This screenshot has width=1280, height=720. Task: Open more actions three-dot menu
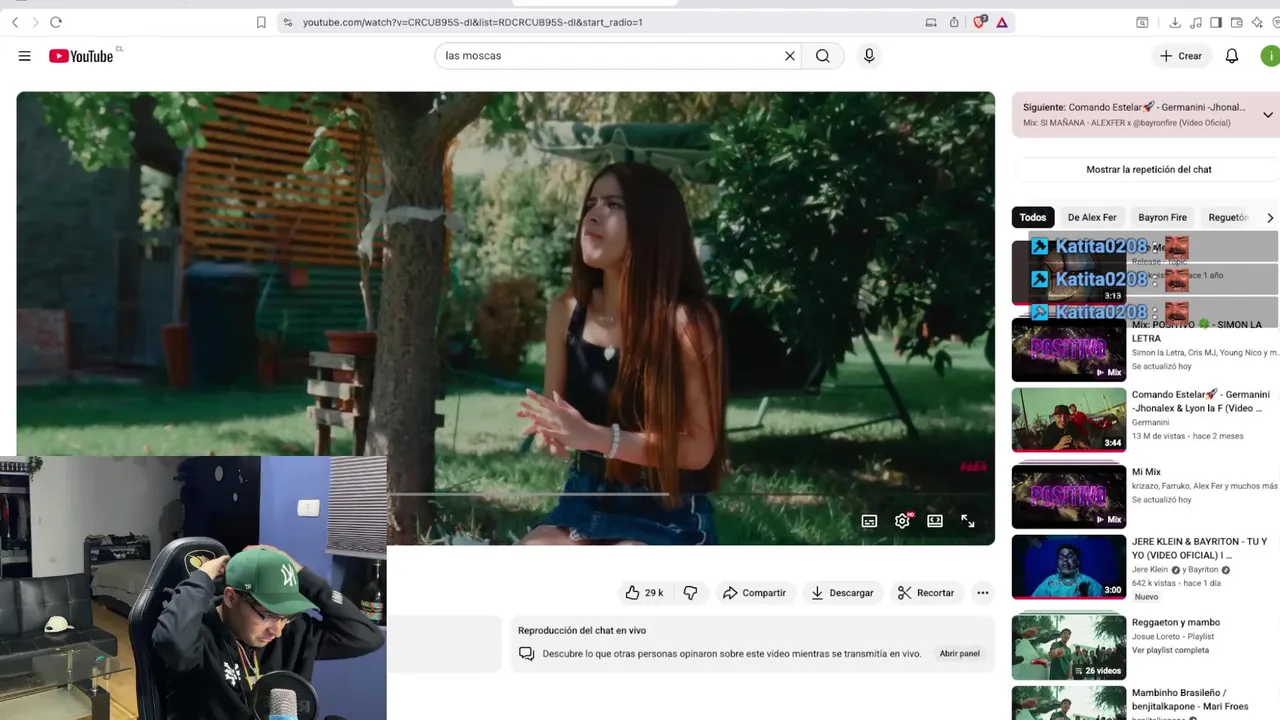click(x=983, y=593)
